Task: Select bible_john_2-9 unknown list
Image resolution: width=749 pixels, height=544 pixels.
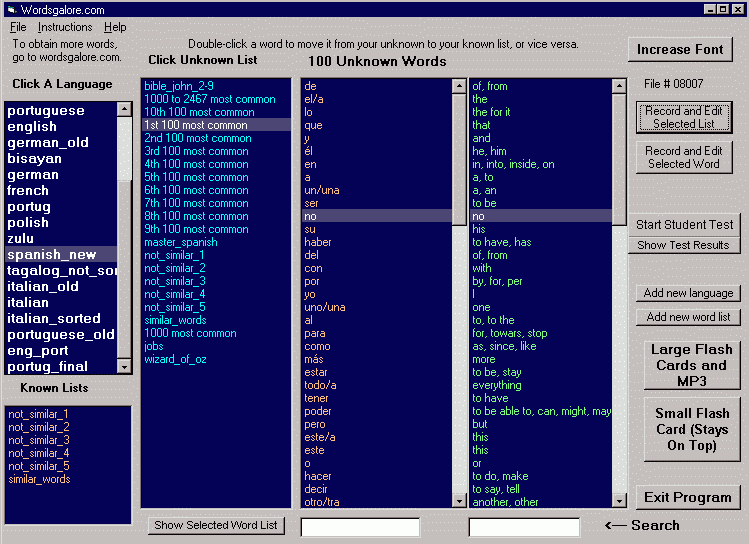Action: click(x=216, y=86)
